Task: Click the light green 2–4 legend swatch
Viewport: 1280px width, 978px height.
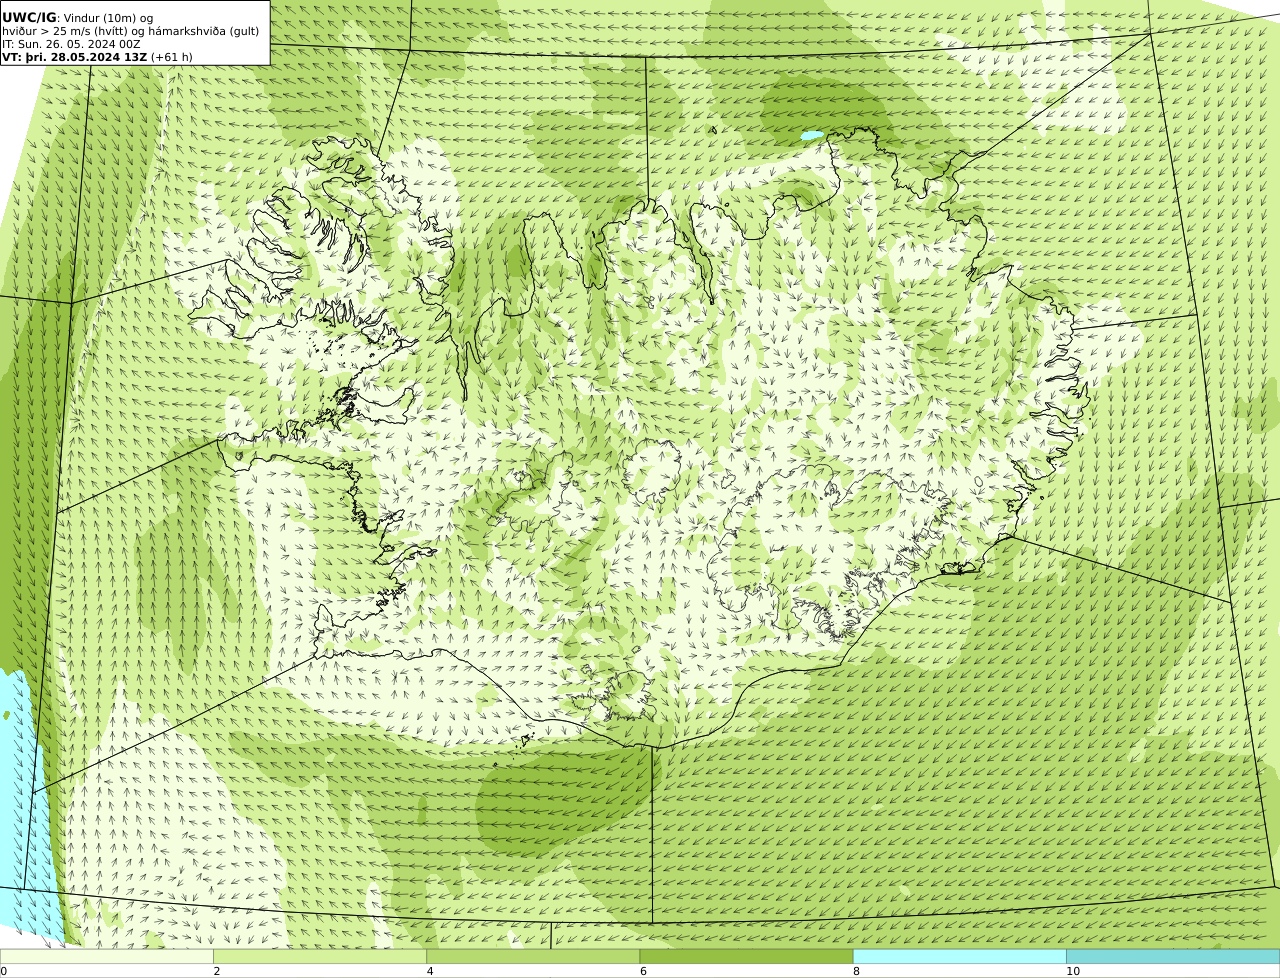Action: (x=320, y=956)
